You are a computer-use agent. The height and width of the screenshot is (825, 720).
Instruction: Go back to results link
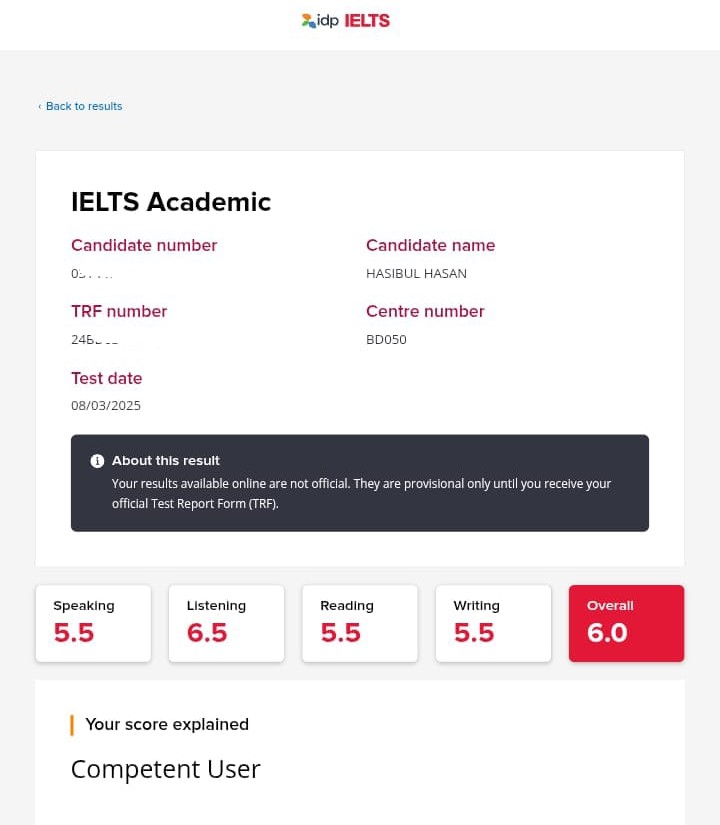84,106
